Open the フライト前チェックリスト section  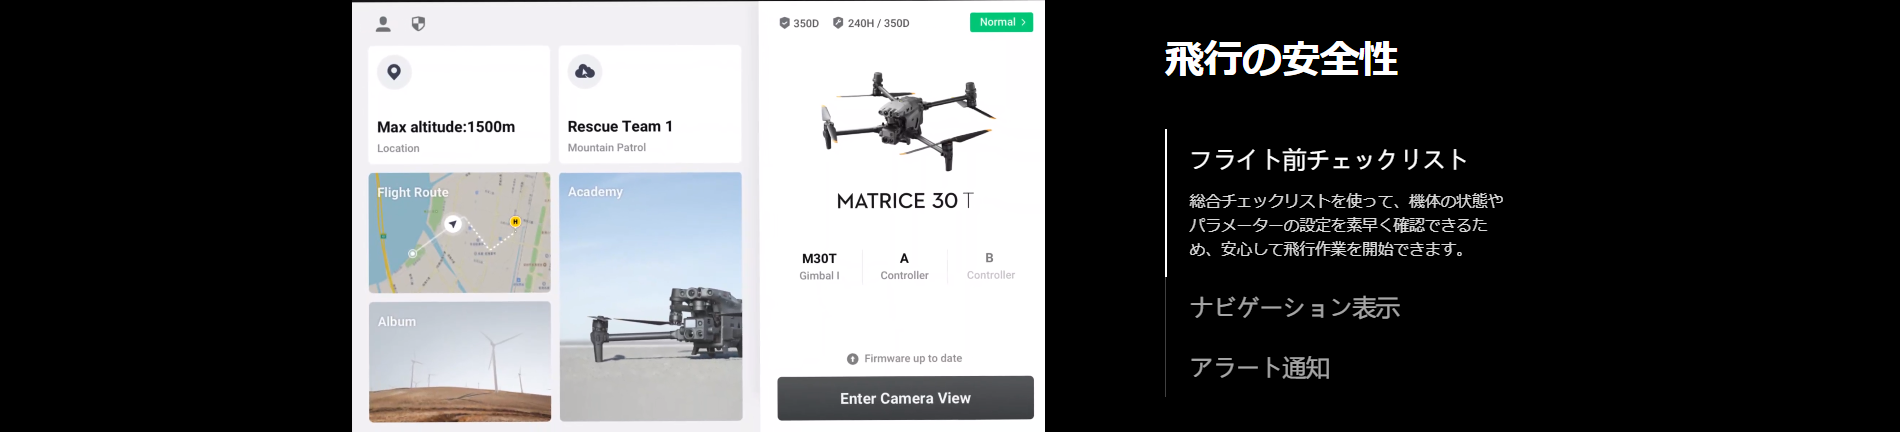coord(1328,160)
